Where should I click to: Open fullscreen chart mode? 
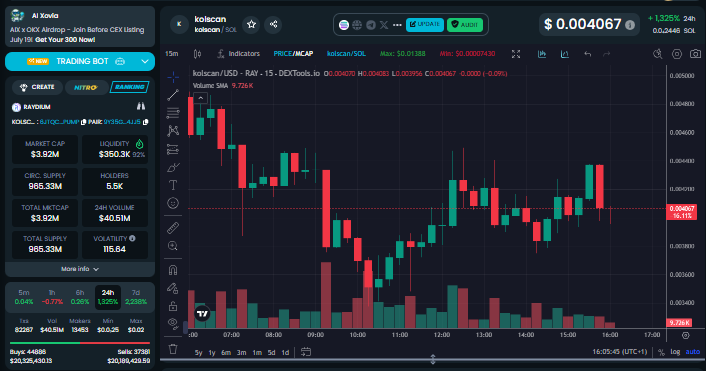(516, 54)
